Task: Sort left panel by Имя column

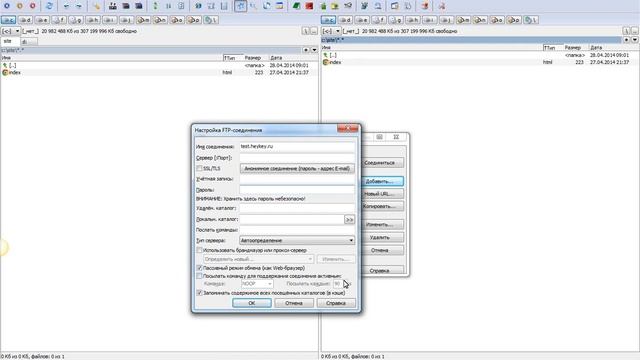Action: (111, 58)
